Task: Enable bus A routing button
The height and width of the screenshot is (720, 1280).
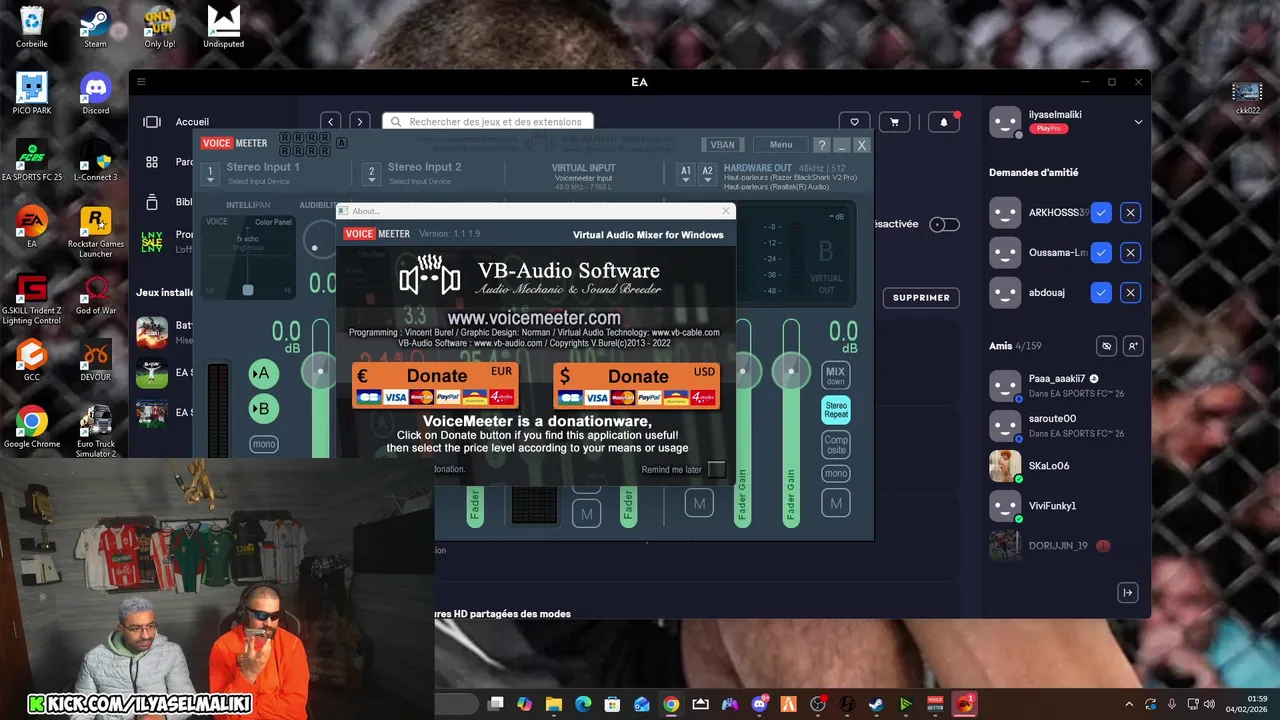Action: pyautogui.click(x=264, y=374)
